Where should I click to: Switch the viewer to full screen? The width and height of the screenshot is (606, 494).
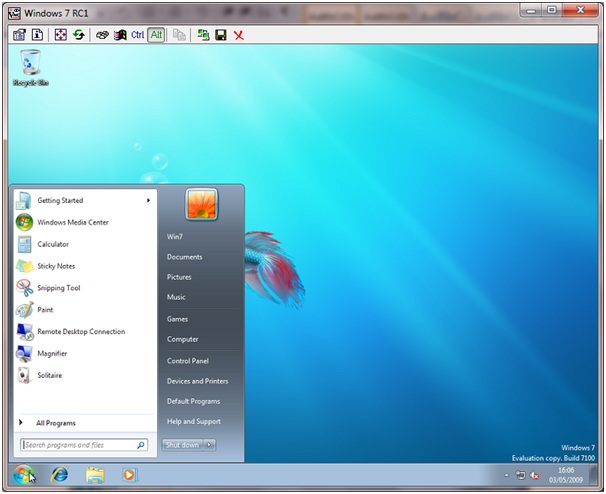coord(61,35)
